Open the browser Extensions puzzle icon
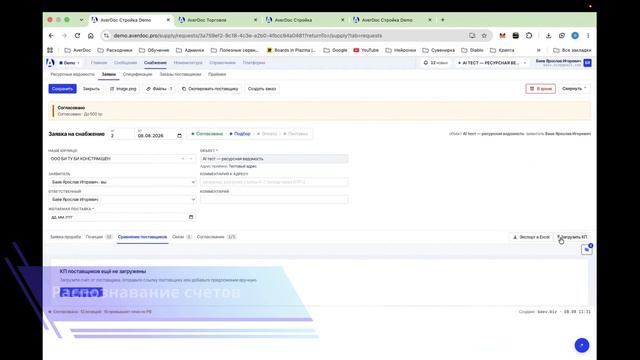This screenshot has height=360, width=640. (529, 36)
